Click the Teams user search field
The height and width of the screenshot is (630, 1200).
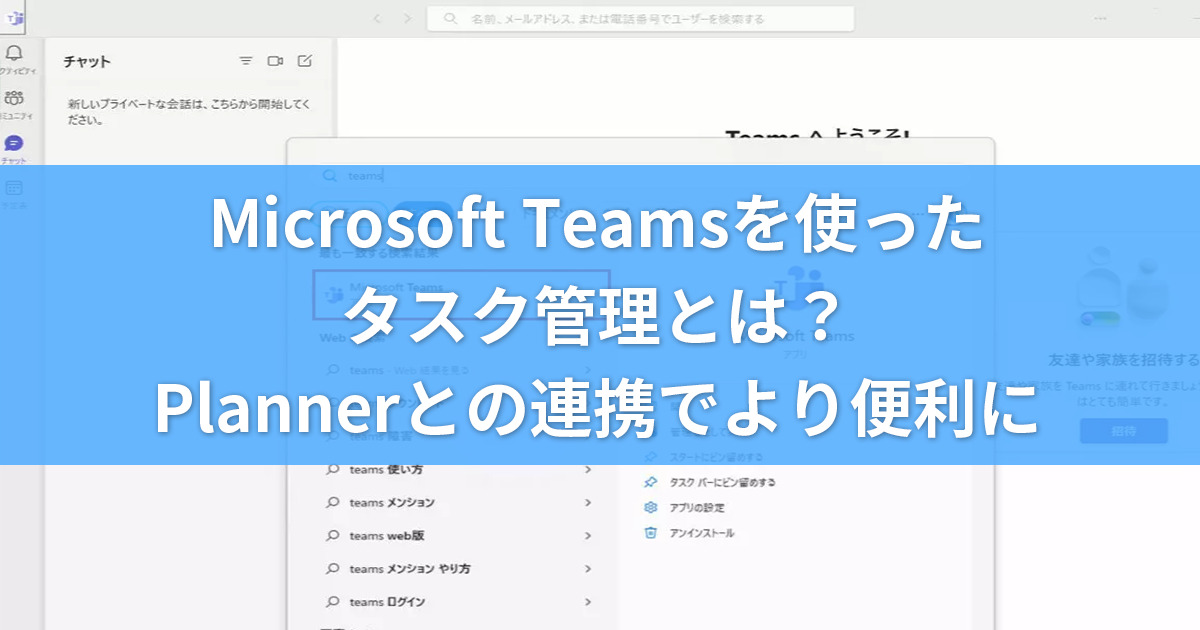(x=640, y=18)
